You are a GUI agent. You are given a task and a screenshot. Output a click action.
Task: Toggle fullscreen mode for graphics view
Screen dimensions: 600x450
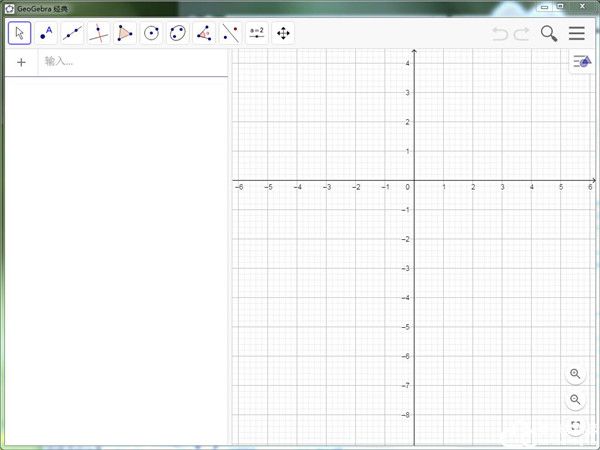pos(575,426)
